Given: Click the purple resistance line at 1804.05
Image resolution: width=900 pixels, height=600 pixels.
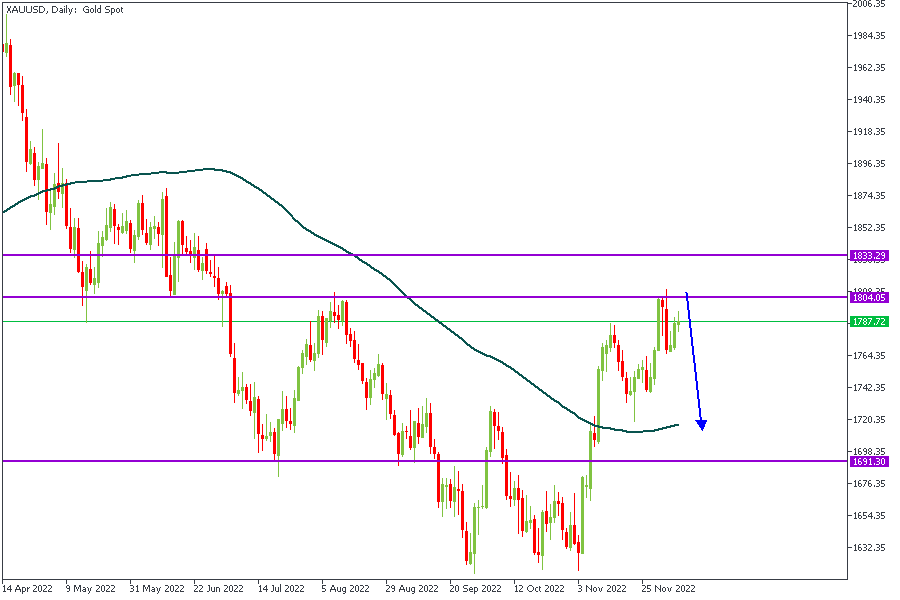Looking at the screenshot, I should coord(500,297).
